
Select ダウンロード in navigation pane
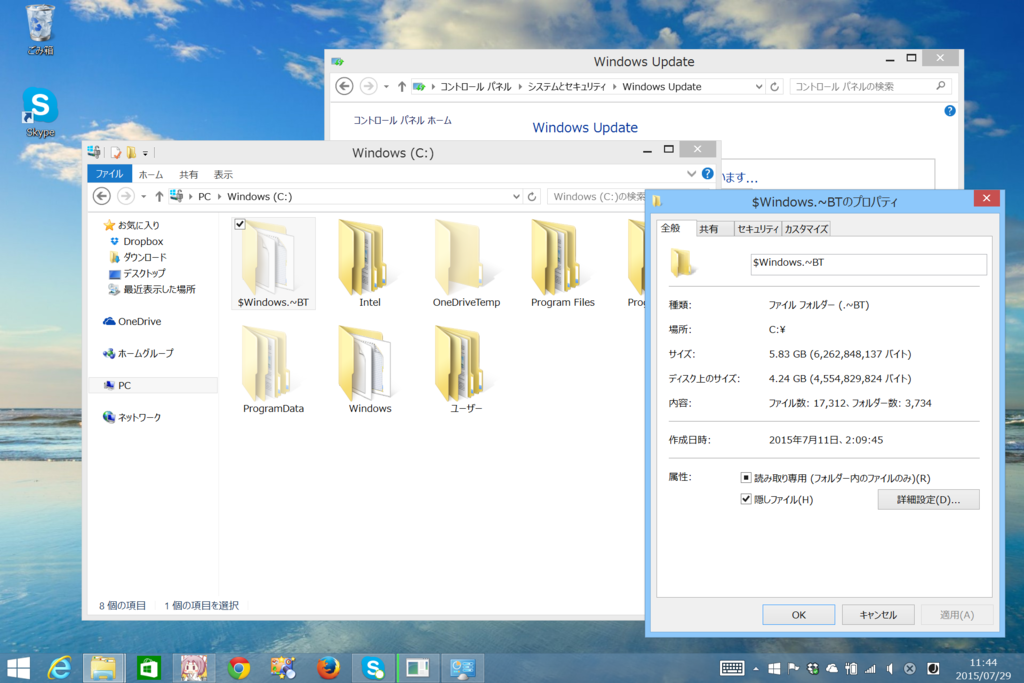144,257
